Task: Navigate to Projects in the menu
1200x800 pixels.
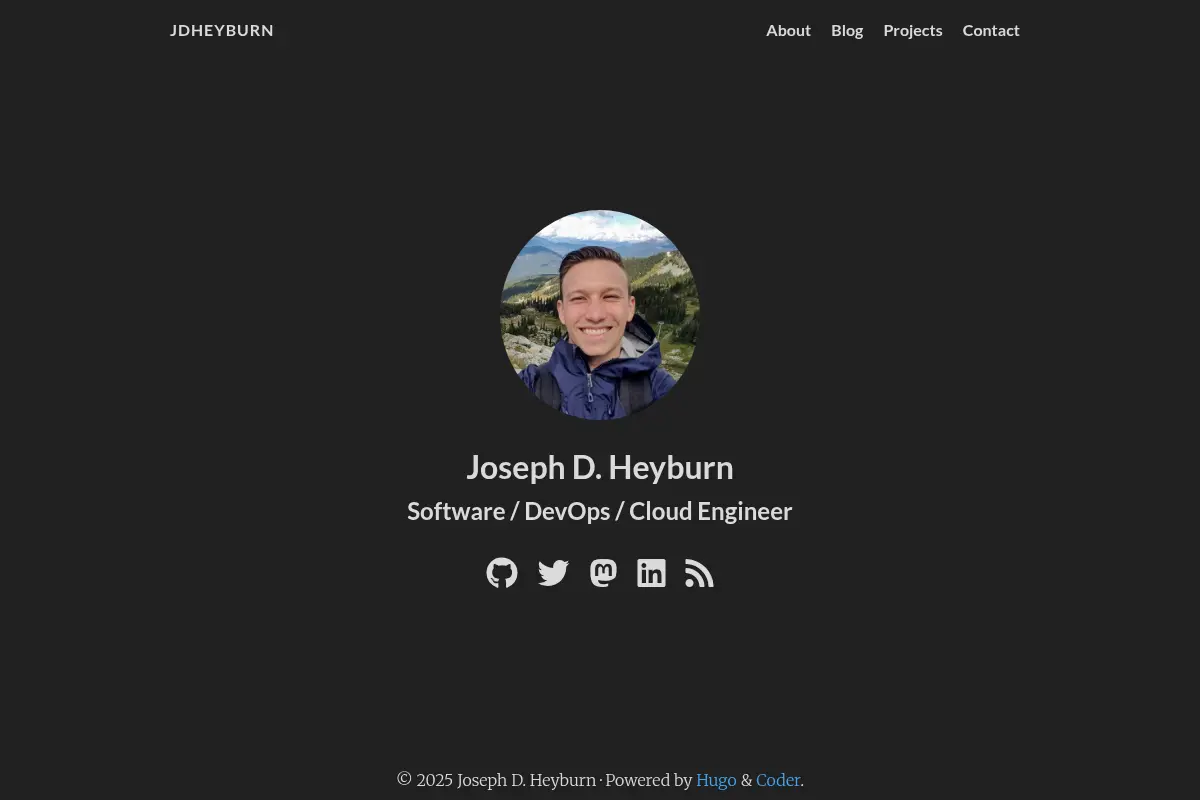Action: 913,30
